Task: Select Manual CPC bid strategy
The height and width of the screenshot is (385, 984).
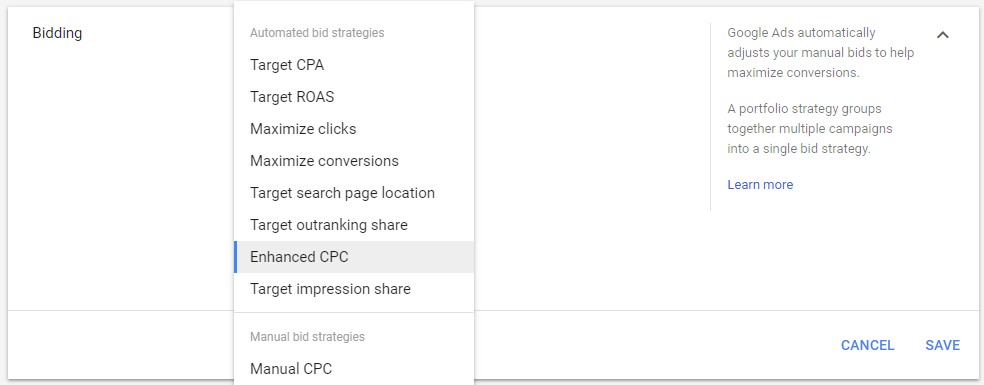Action: point(354,369)
